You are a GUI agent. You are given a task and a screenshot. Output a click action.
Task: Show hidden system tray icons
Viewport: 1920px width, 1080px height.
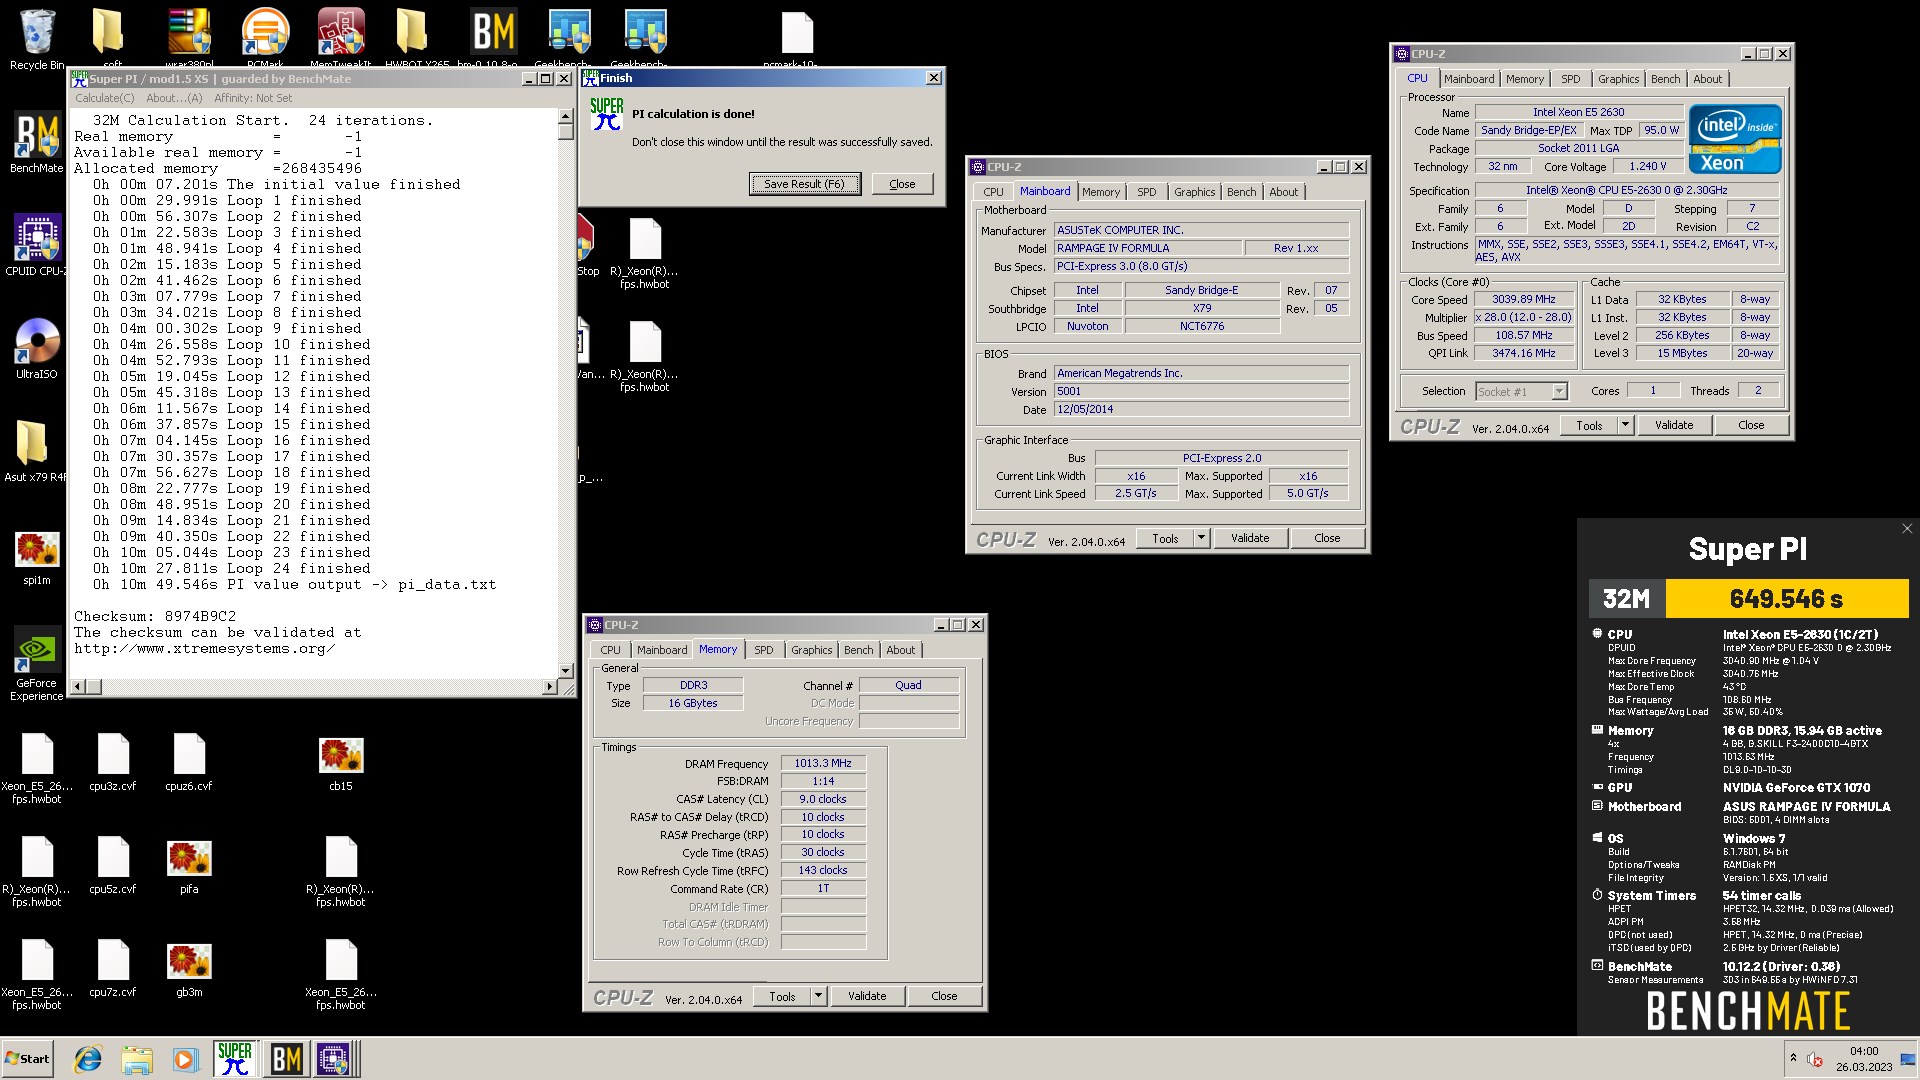(x=1793, y=1058)
